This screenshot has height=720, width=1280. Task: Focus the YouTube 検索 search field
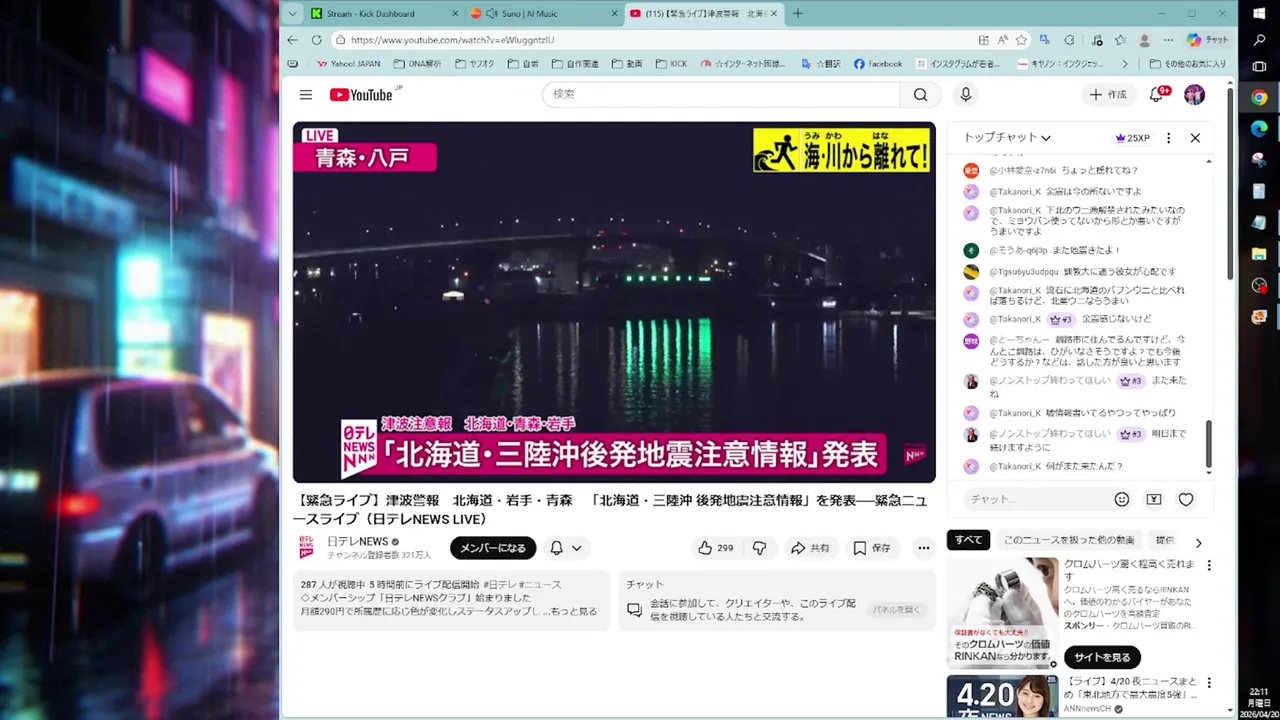721,95
